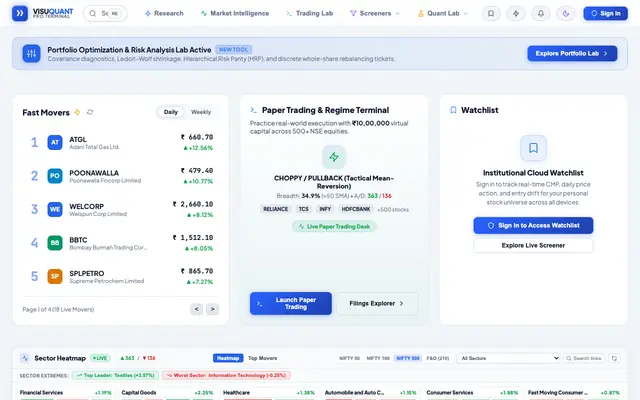640x400 pixels.
Task: Click Explore Portfolio Lab button
Action: click(x=572, y=53)
